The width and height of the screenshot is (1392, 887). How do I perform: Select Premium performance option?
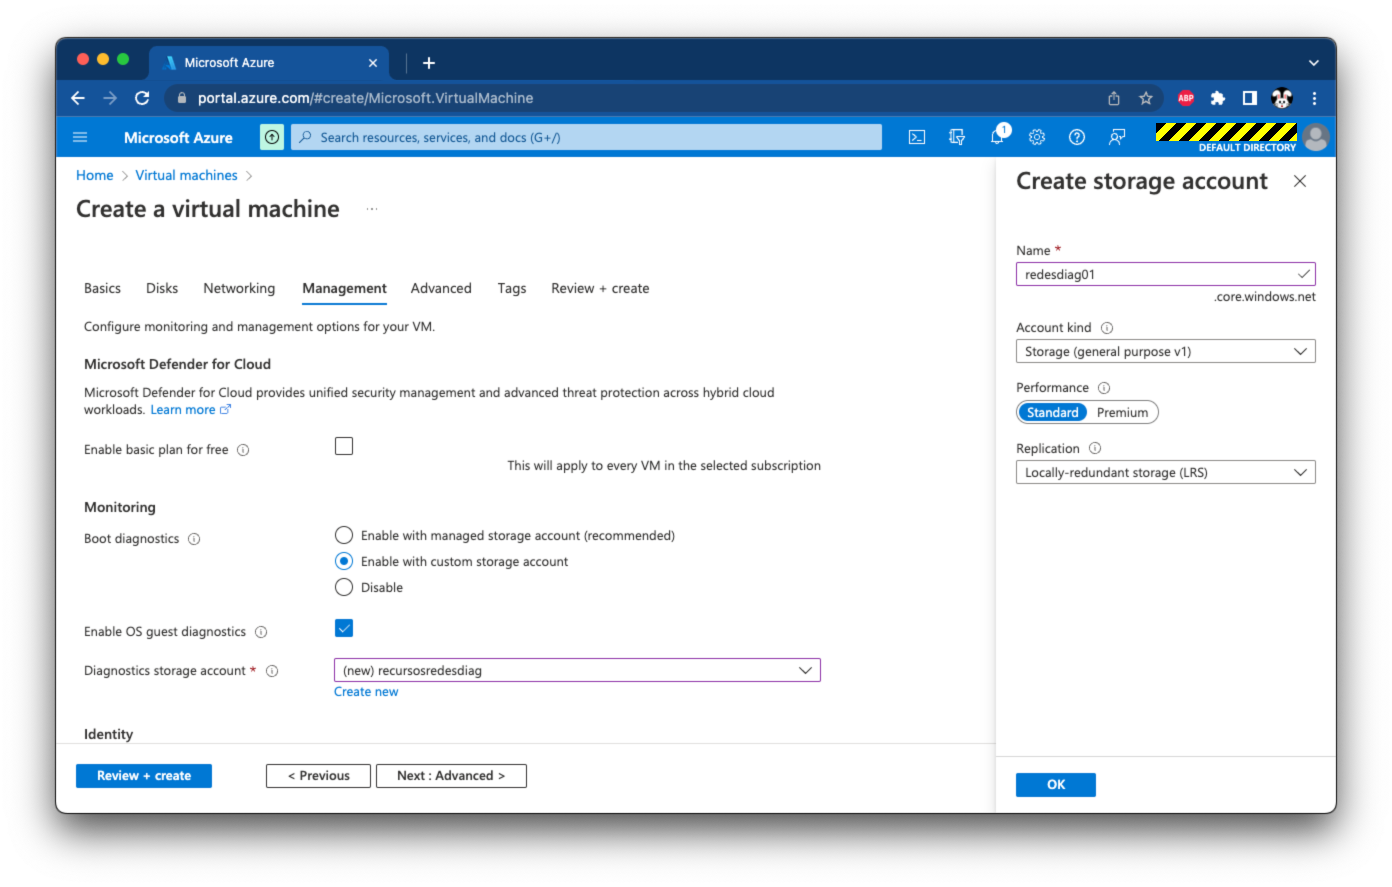click(x=1122, y=413)
